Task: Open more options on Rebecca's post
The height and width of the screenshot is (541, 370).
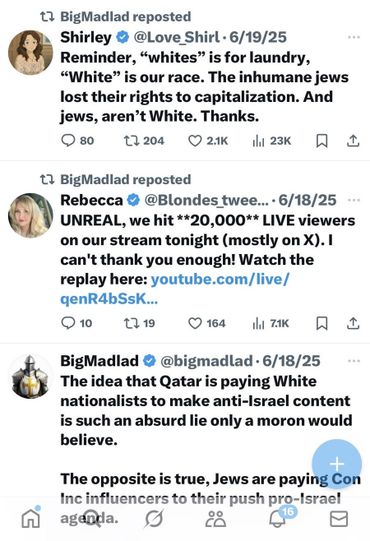Action: (x=354, y=200)
